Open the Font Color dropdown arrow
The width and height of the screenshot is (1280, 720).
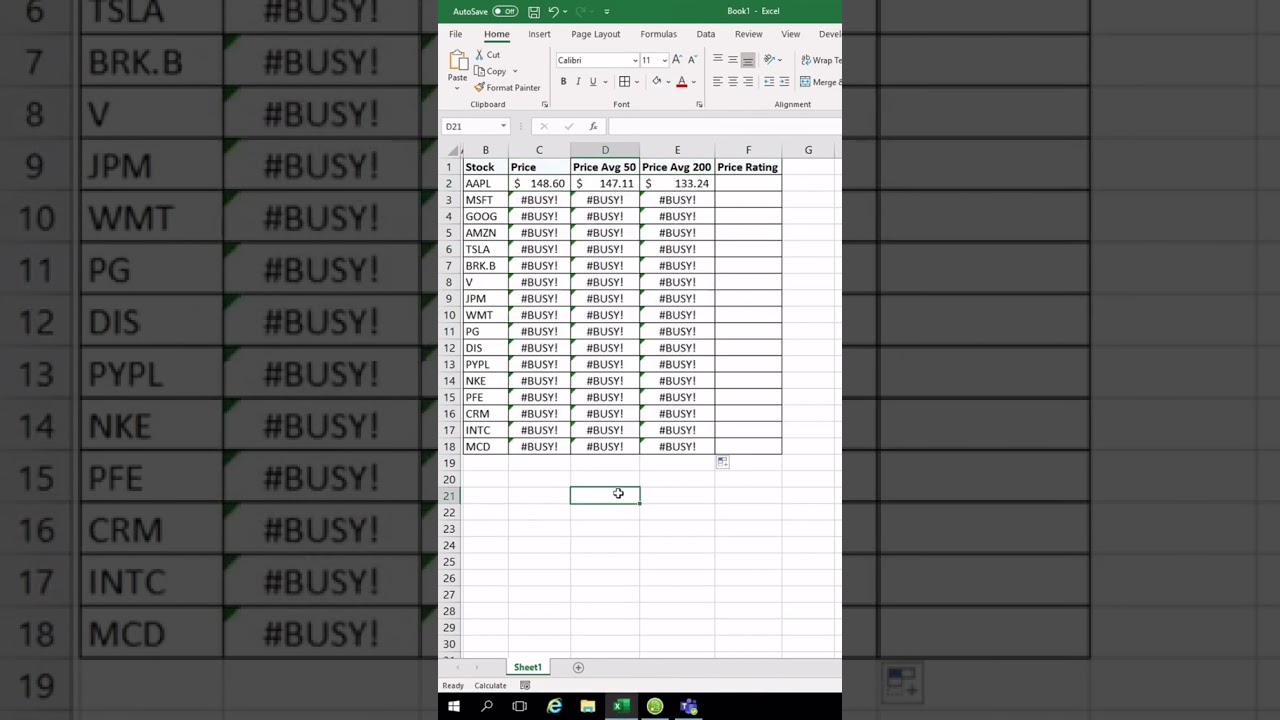point(693,82)
